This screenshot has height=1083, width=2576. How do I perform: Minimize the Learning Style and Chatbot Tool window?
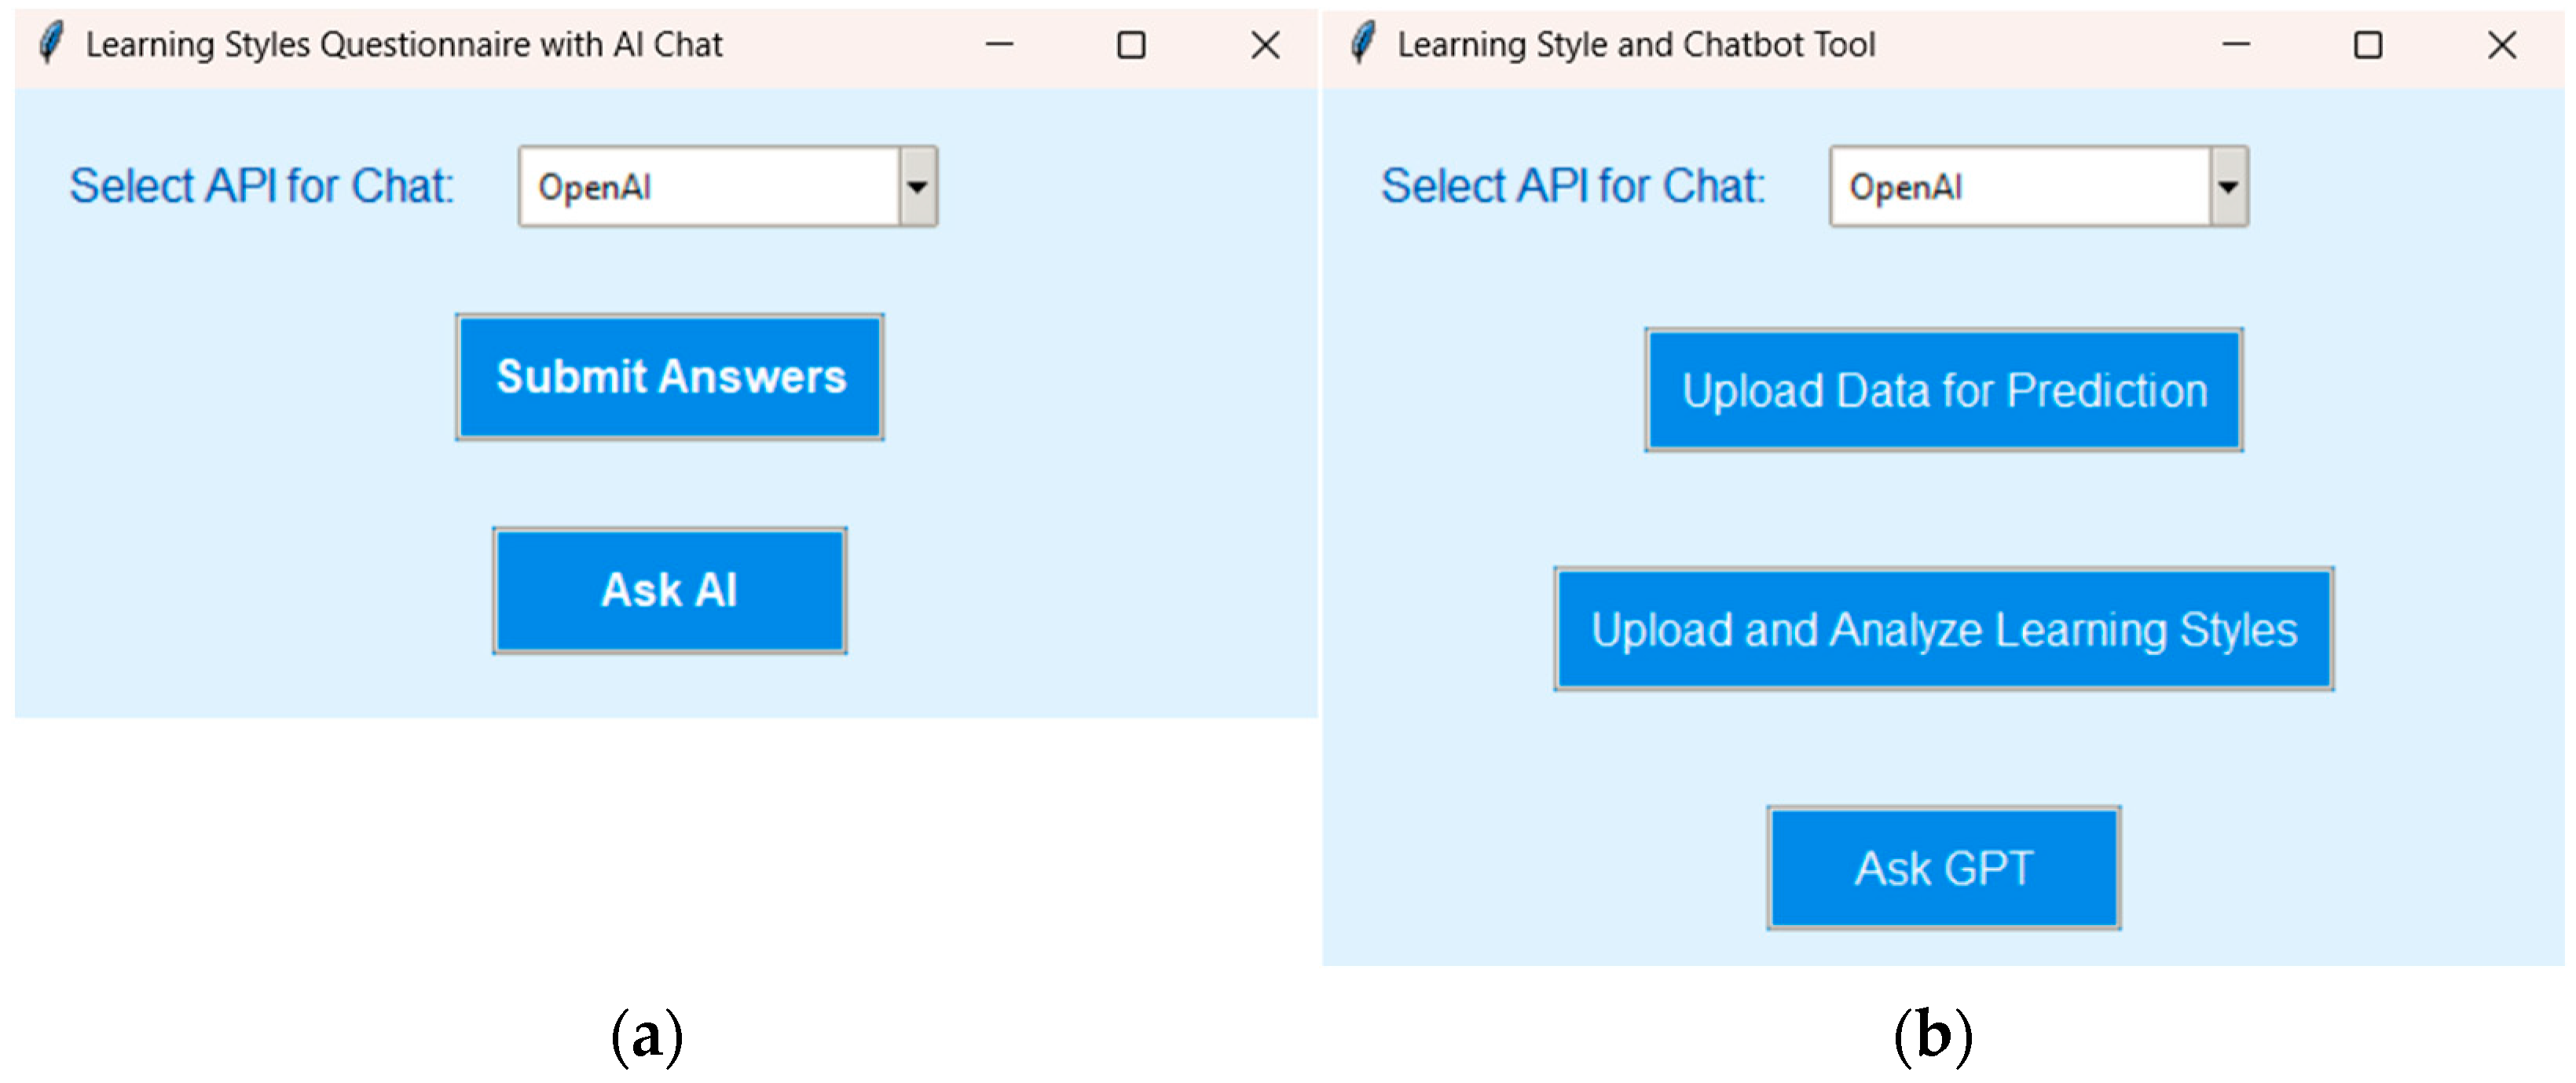[2236, 44]
